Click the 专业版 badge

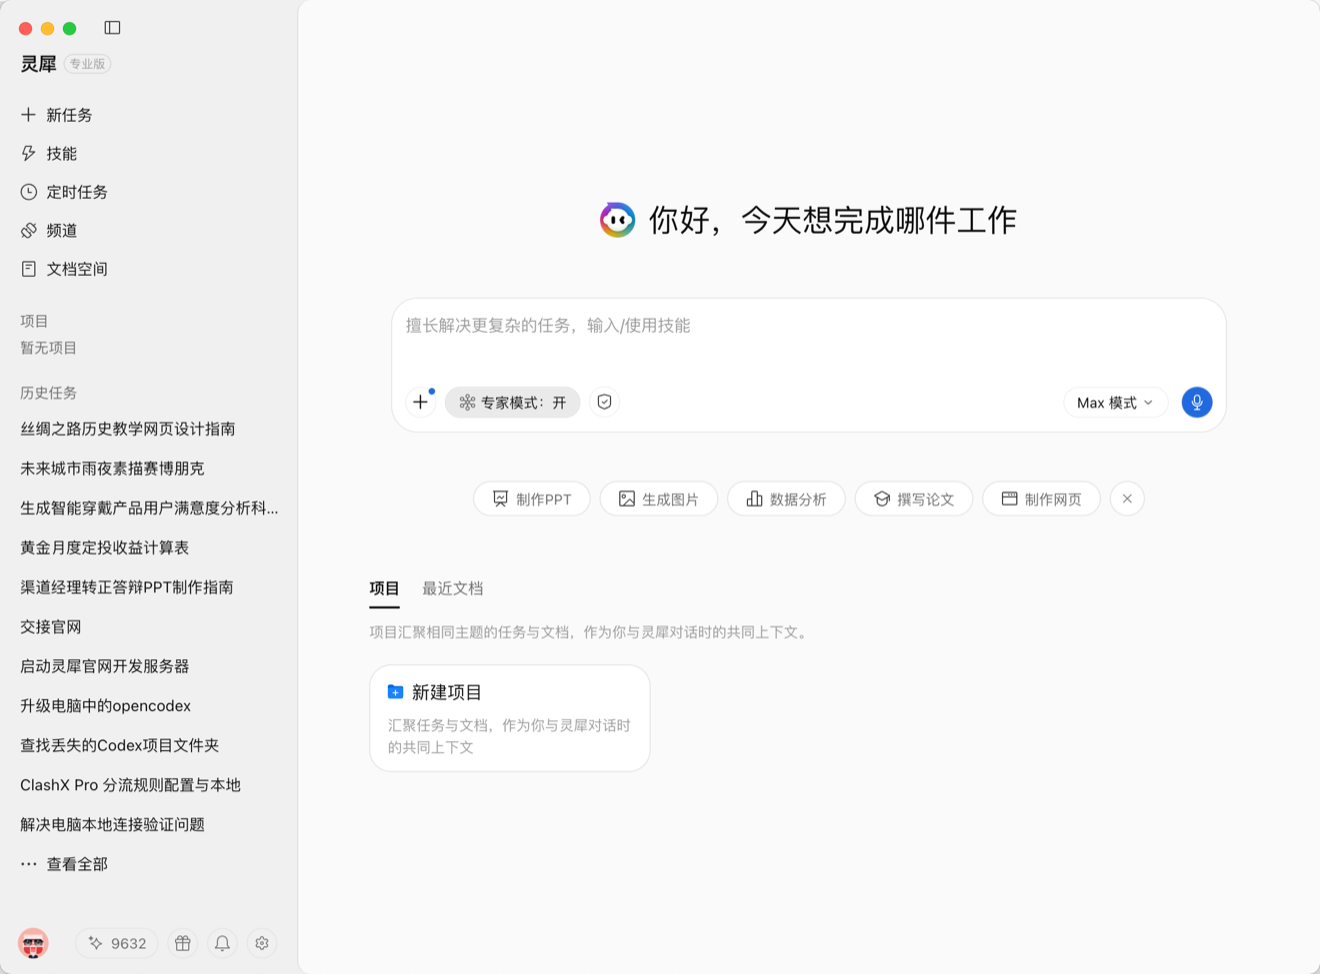click(x=87, y=64)
